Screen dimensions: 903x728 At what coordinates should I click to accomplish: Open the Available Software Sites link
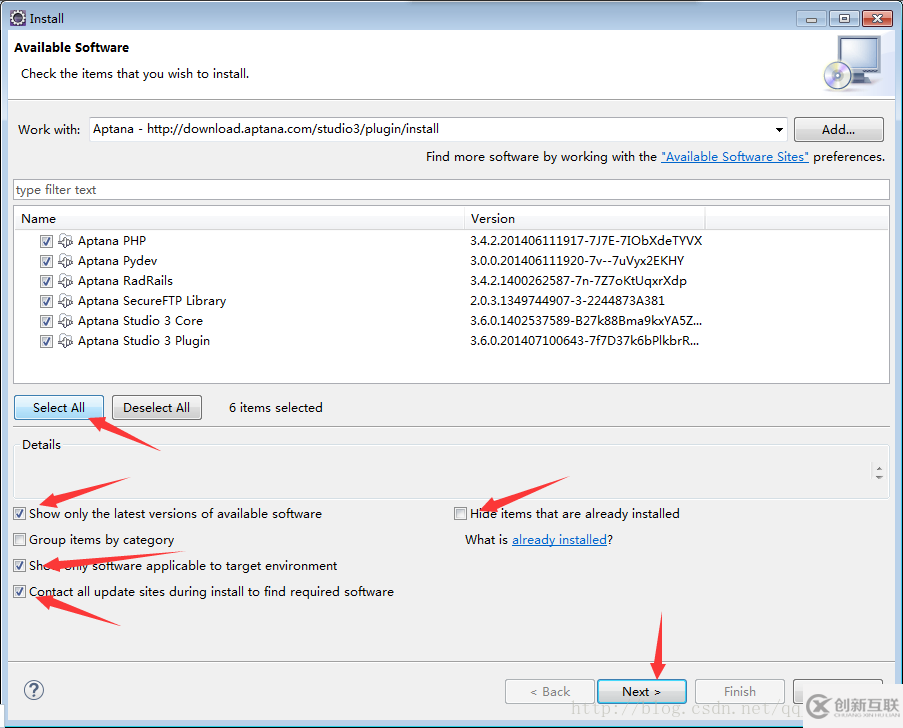(735, 157)
